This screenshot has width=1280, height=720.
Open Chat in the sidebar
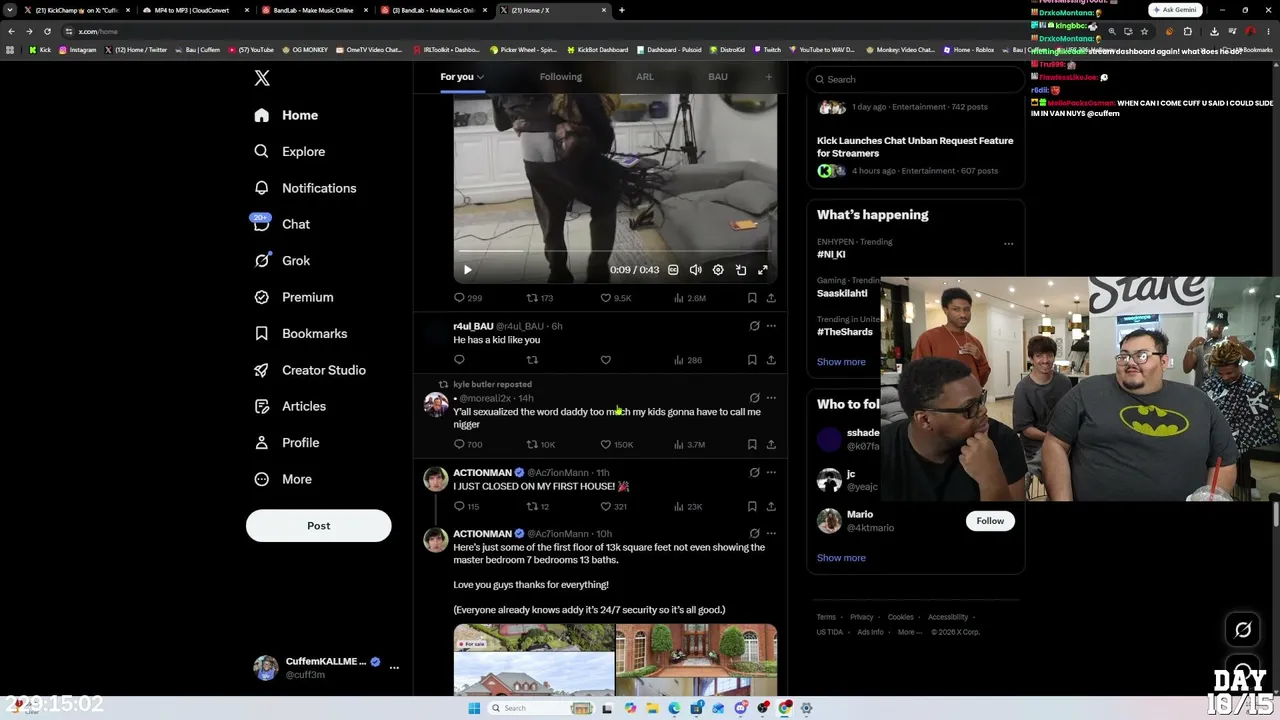(x=282, y=224)
